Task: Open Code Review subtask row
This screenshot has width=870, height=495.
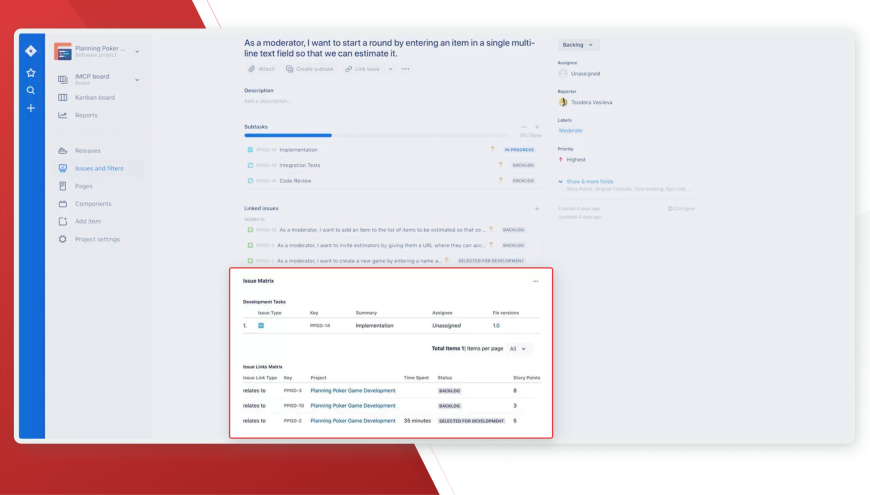Action: click(x=391, y=181)
